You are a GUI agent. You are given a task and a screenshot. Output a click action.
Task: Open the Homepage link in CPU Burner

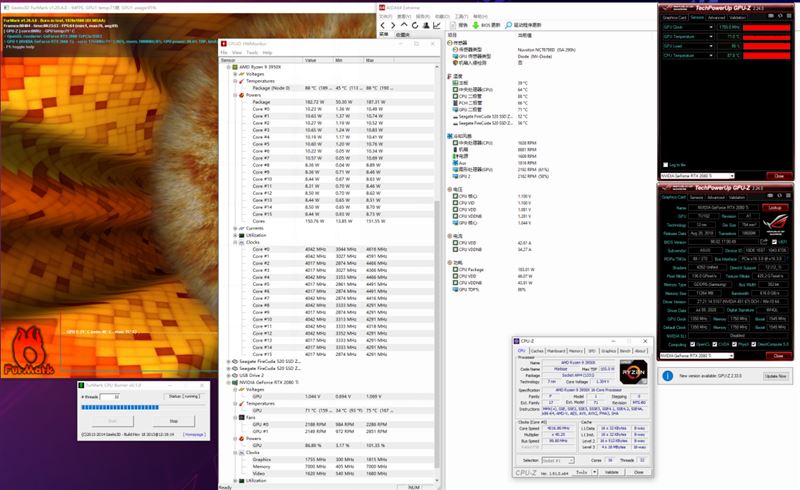point(194,434)
